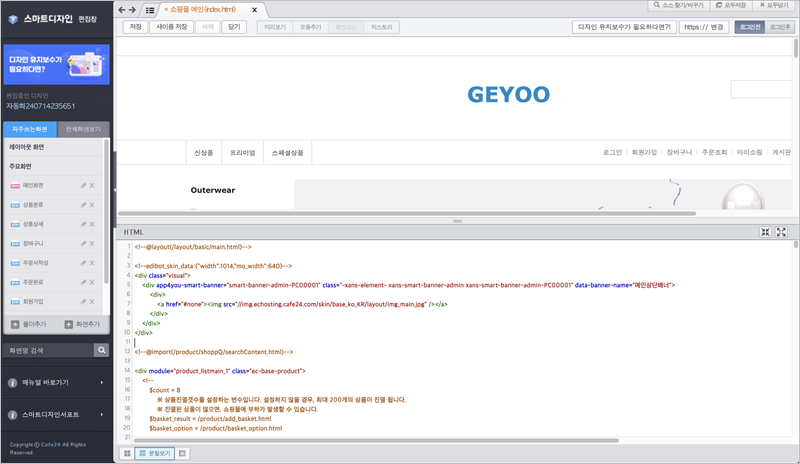The width and height of the screenshot is (800, 464).
Task: Open 소스 찾기/바꾸기 search tool
Action: point(679,5)
